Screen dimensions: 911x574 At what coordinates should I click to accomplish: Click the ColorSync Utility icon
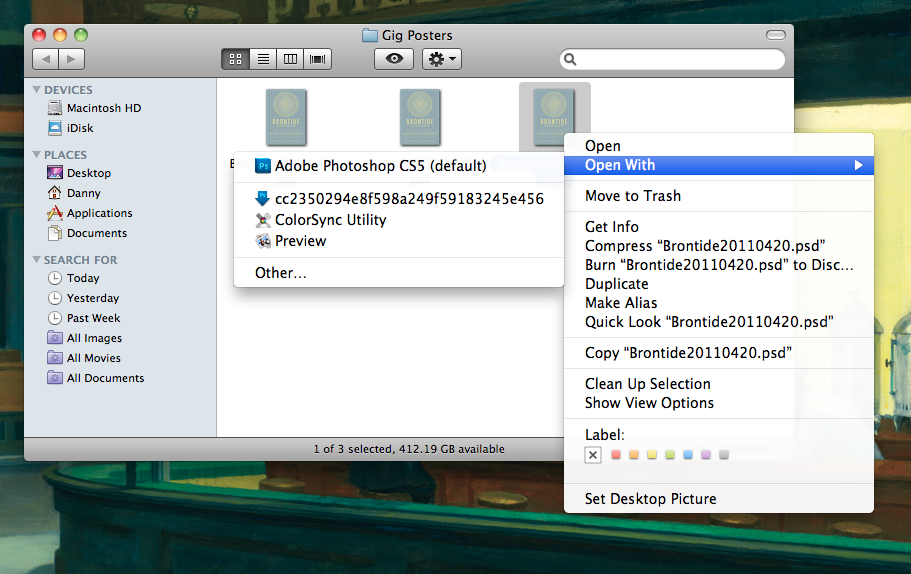tap(263, 220)
